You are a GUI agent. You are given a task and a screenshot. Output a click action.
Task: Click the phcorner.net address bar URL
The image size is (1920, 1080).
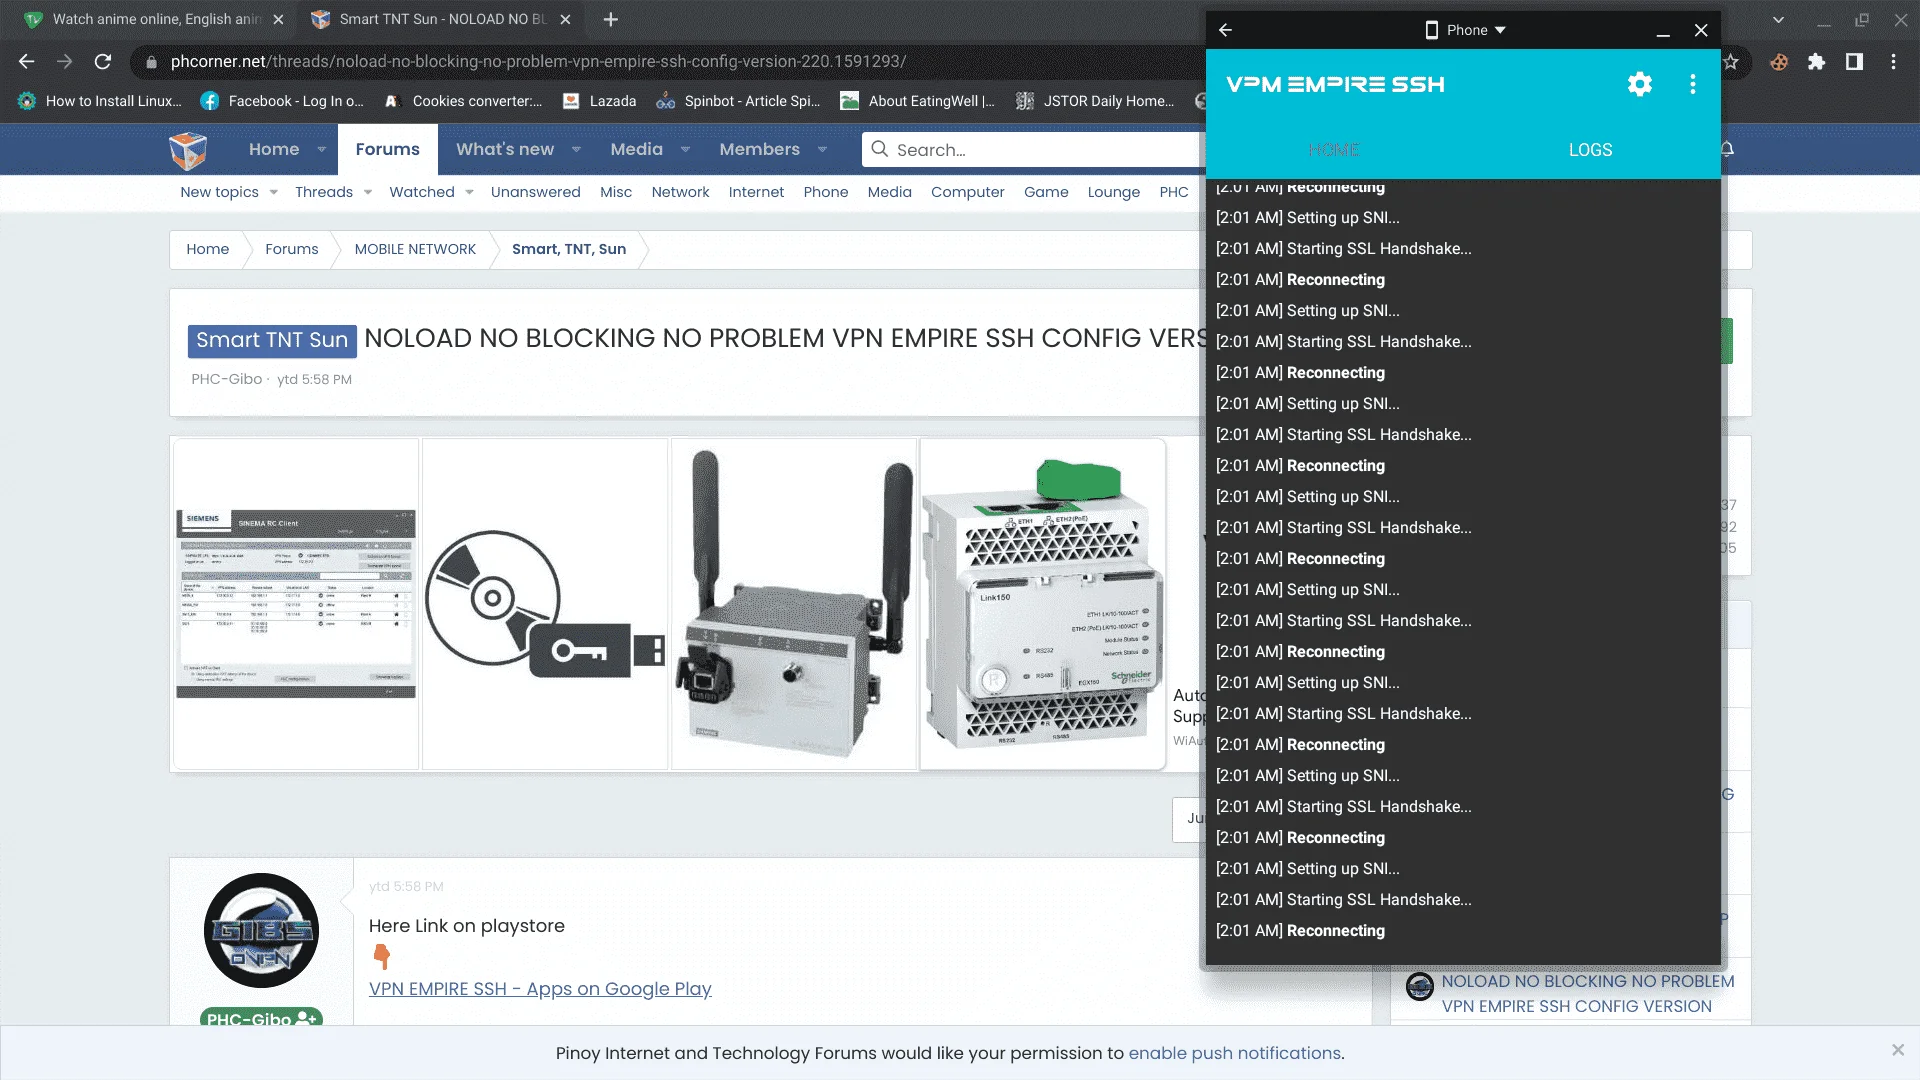538,62
